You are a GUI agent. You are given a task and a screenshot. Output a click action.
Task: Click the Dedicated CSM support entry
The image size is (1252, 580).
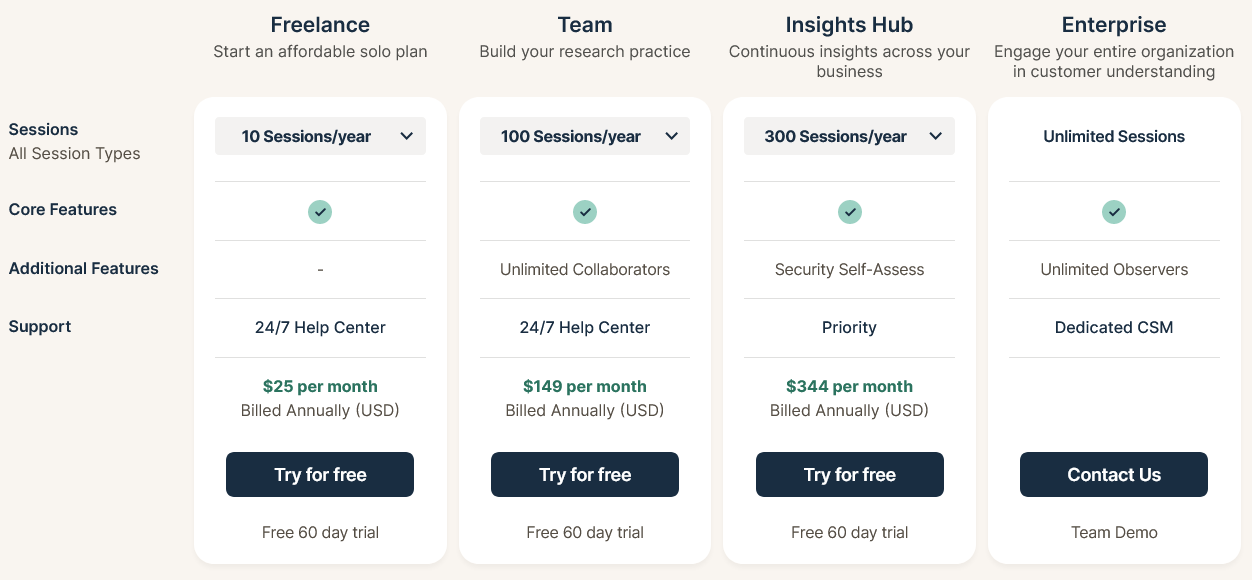pyautogui.click(x=1114, y=327)
